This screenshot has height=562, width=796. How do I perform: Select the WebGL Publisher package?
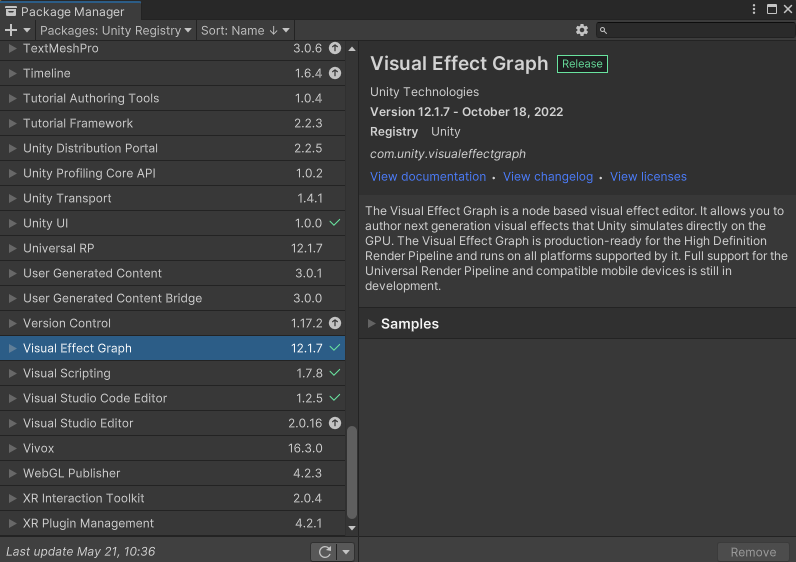pyautogui.click(x=173, y=473)
